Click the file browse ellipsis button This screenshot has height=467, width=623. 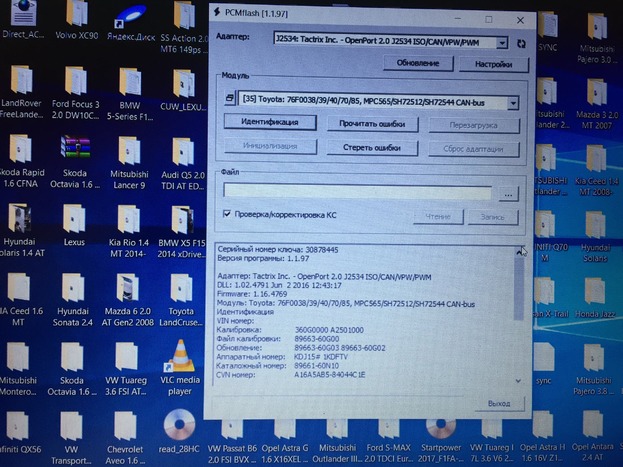[510, 193]
